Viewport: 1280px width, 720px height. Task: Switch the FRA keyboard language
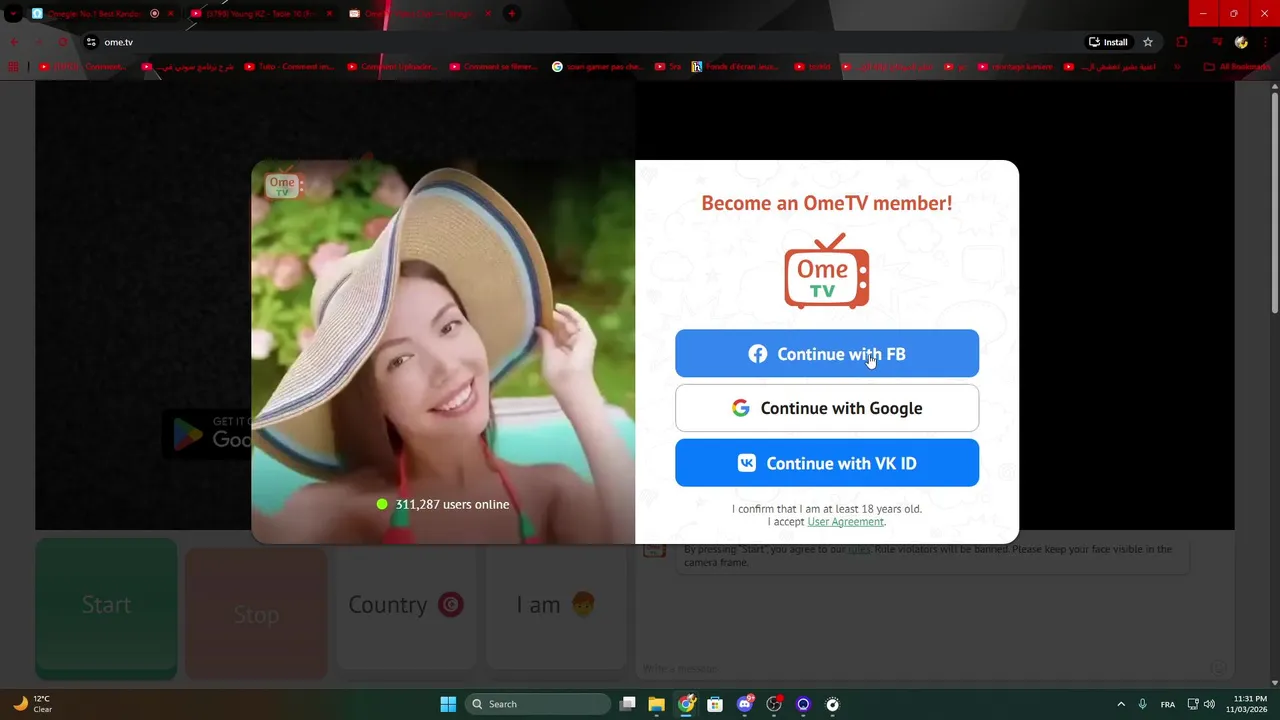point(1168,704)
